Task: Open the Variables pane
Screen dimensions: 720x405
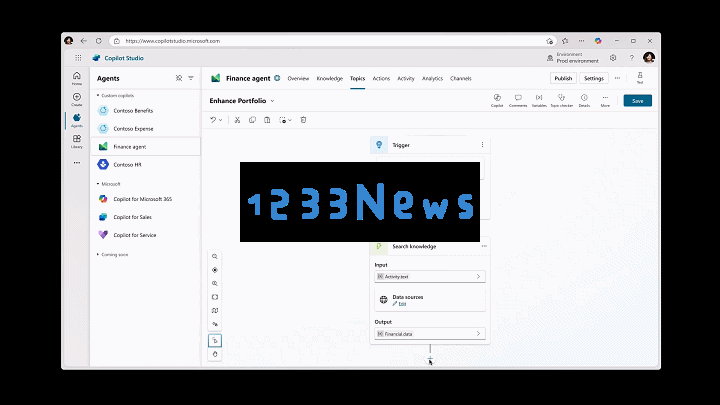Action: pyautogui.click(x=539, y=101)
